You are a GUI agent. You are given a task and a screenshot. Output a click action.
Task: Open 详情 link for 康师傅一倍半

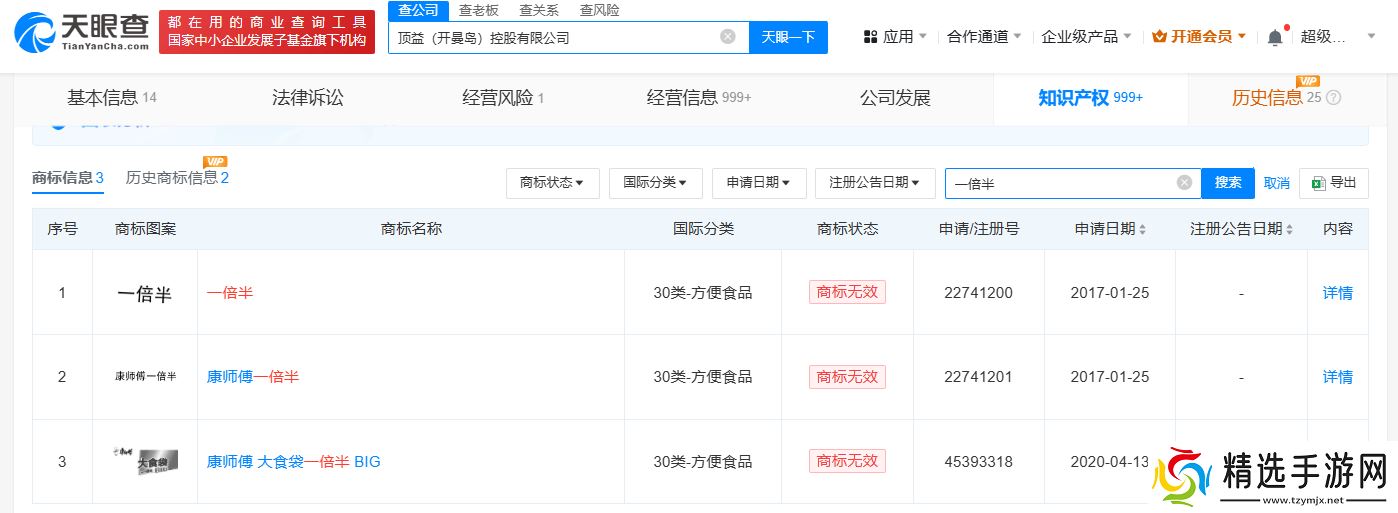pos(1337,377)
